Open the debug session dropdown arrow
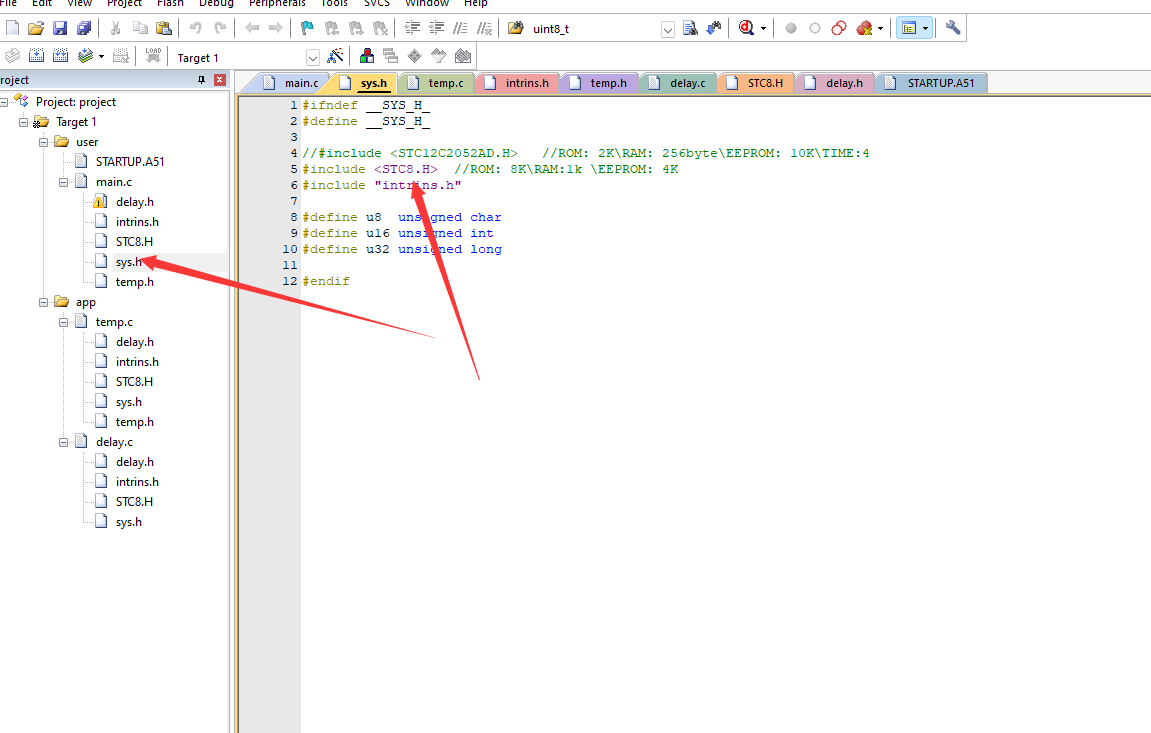 pyautogui.click(x=763, y=29)
